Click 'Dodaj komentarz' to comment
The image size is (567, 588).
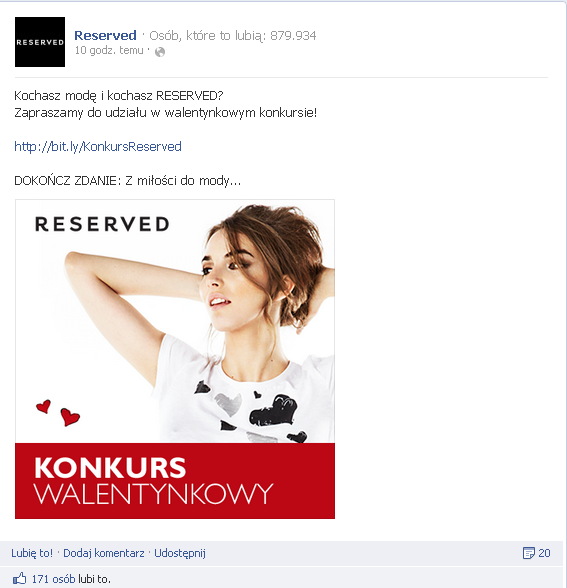pos(104,553)
